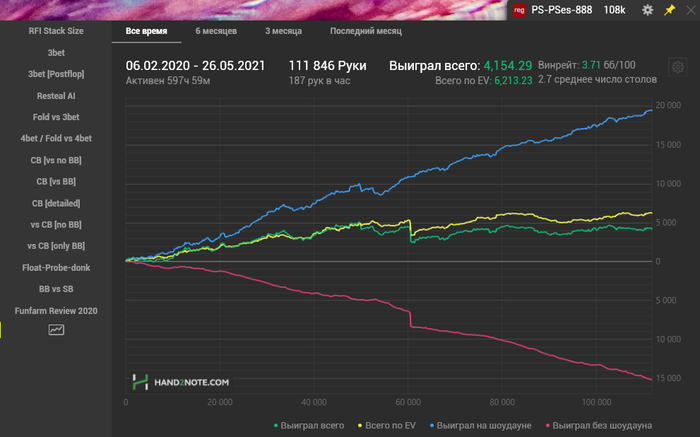Toggle the "Выиграл без шоудауна" legend series

599,426
